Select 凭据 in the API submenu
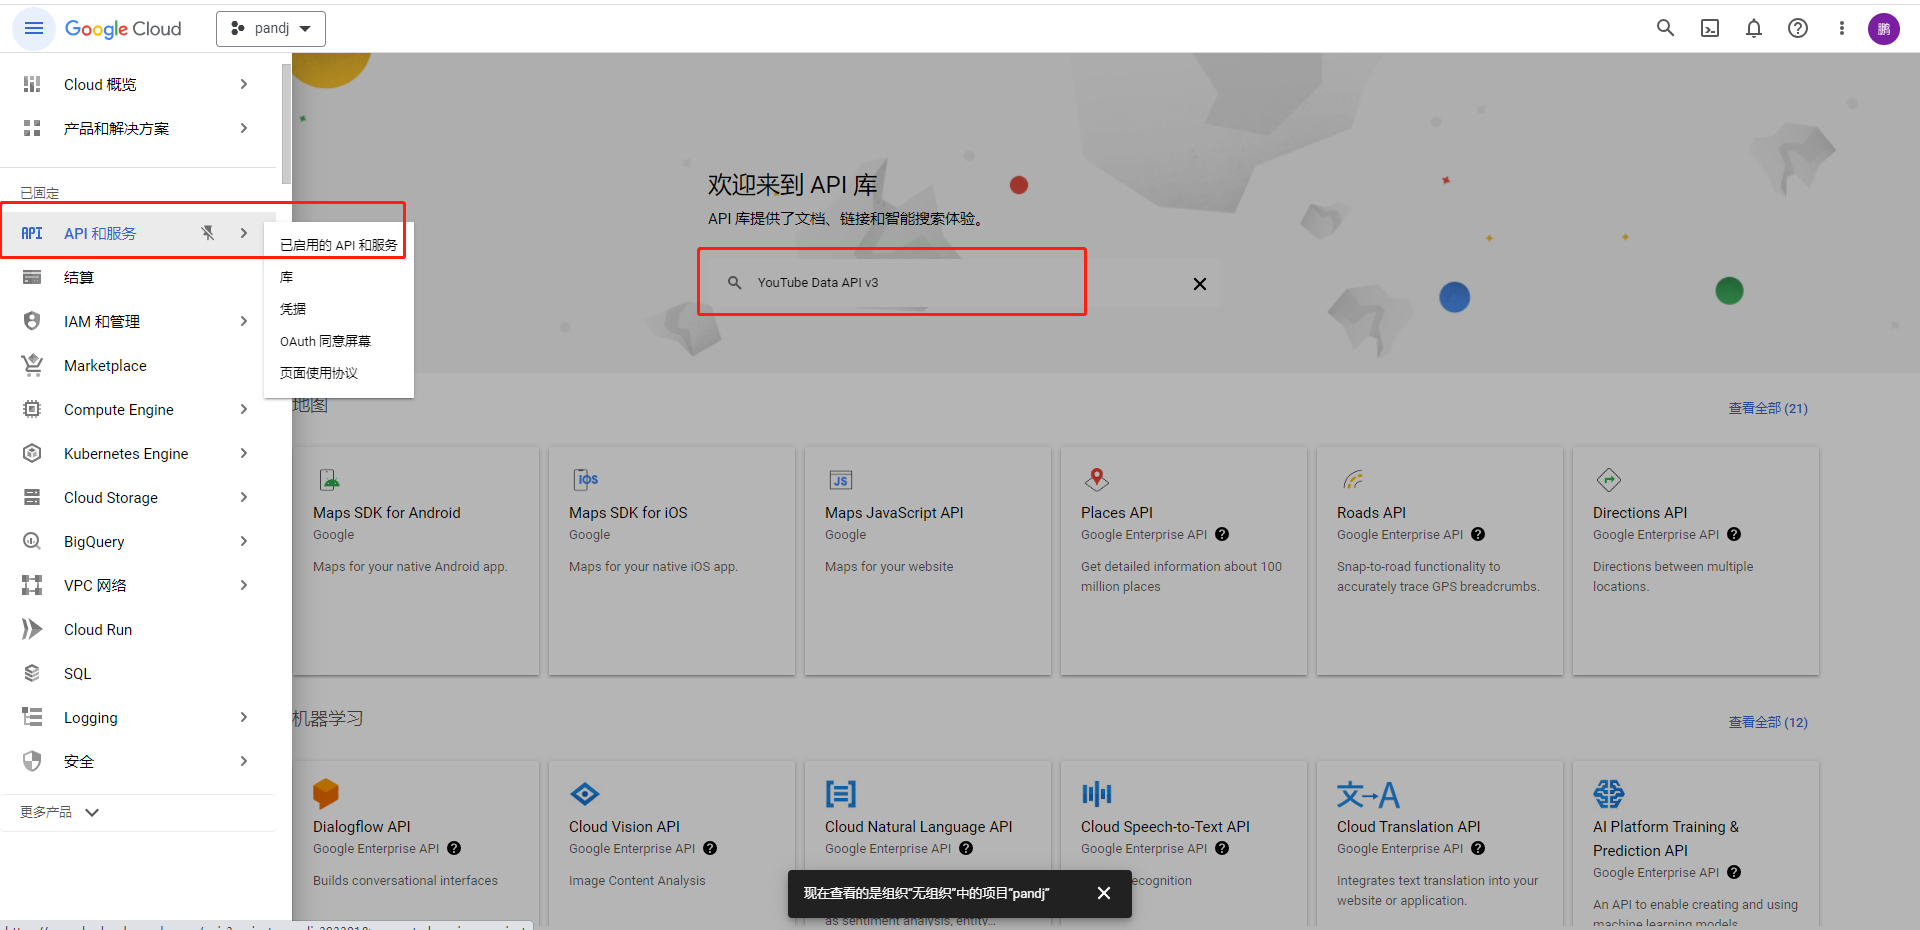 [x=293, y=309]
